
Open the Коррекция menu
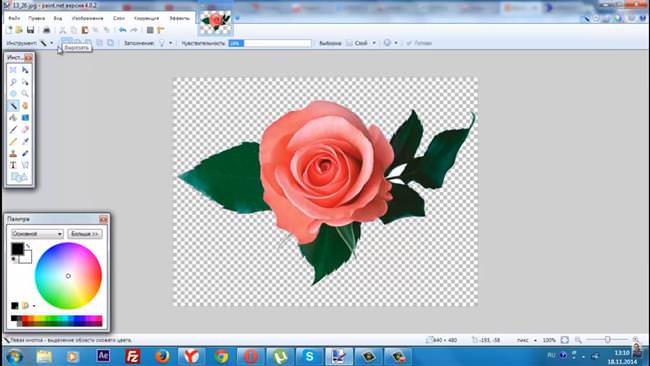tap(146, 18)
